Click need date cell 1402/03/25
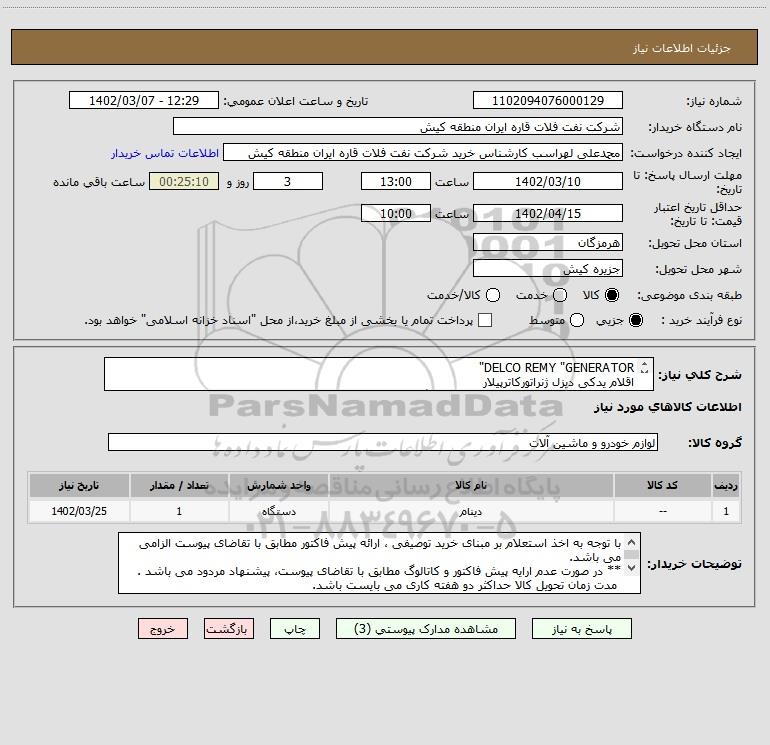Screen dimensions: 770x745 coord(79,511)
